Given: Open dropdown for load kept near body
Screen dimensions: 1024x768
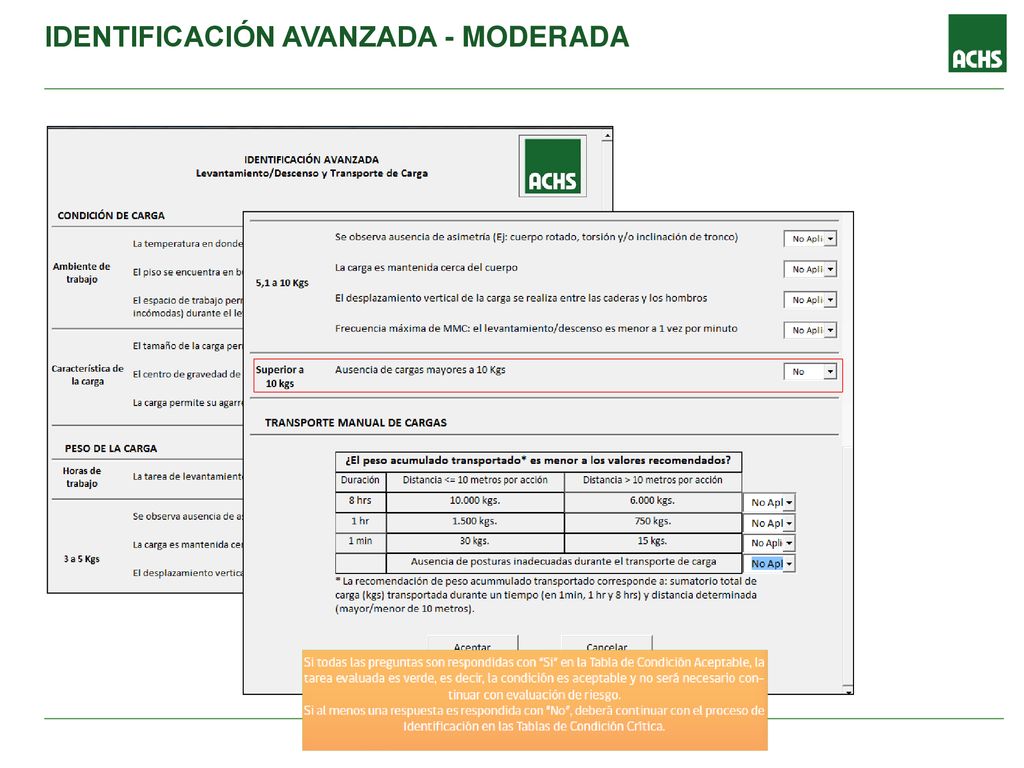Looking at the screenshot, I should click(x=810, y=269).
